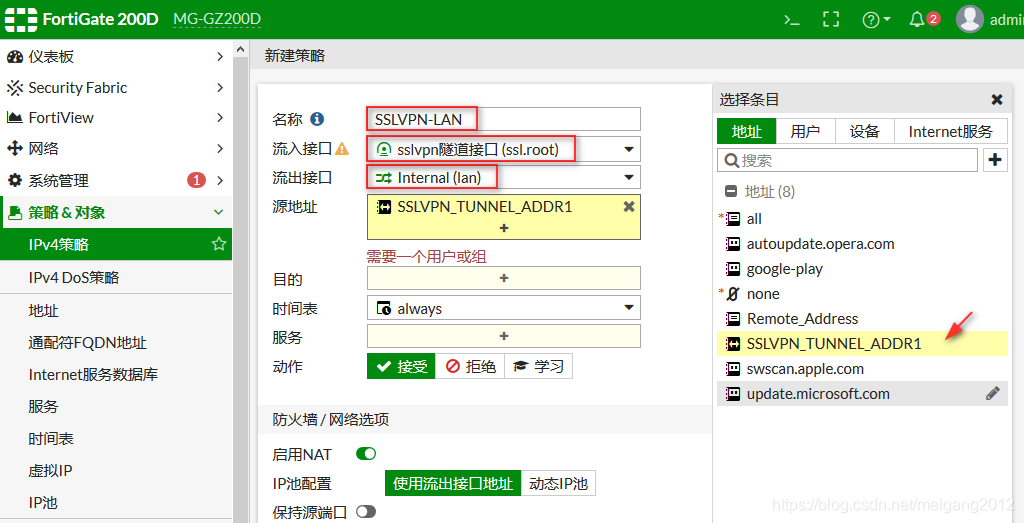The image size is (1024, 523).
Task: Click the 仪表板 dashboard icon
Action: click(14, 57)
